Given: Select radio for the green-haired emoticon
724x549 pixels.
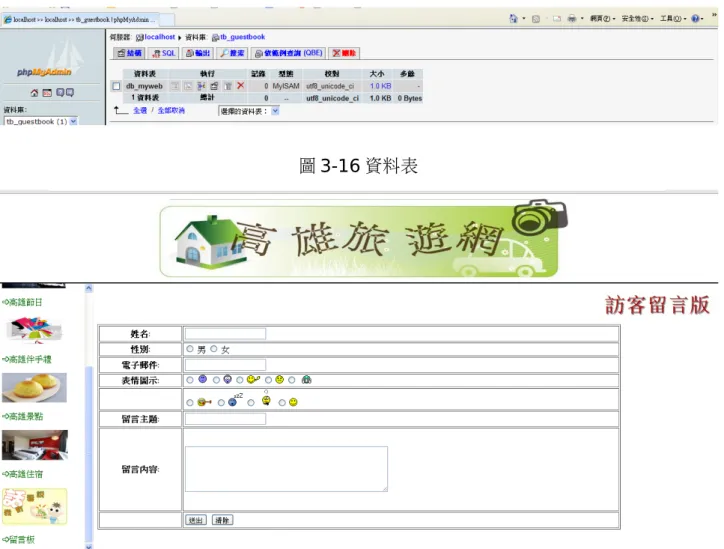Looking at the screenshot, I should point(292,380).
